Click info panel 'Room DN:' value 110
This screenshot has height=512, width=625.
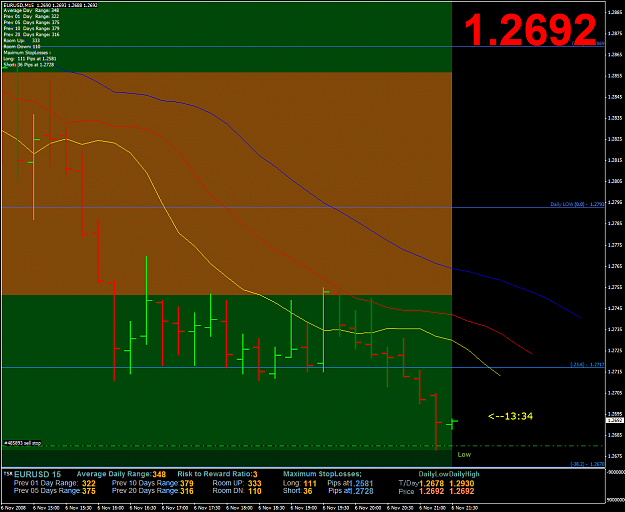254,491
